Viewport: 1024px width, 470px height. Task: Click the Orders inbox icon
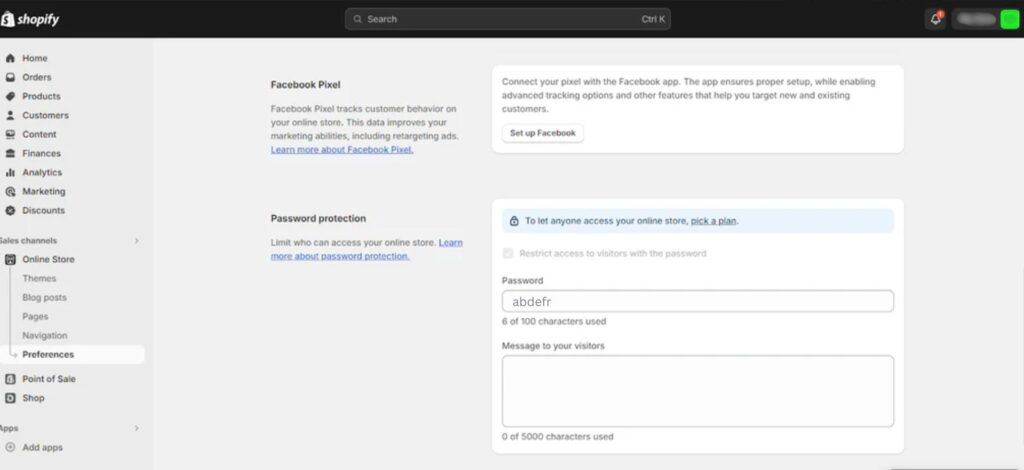(11, 77)
